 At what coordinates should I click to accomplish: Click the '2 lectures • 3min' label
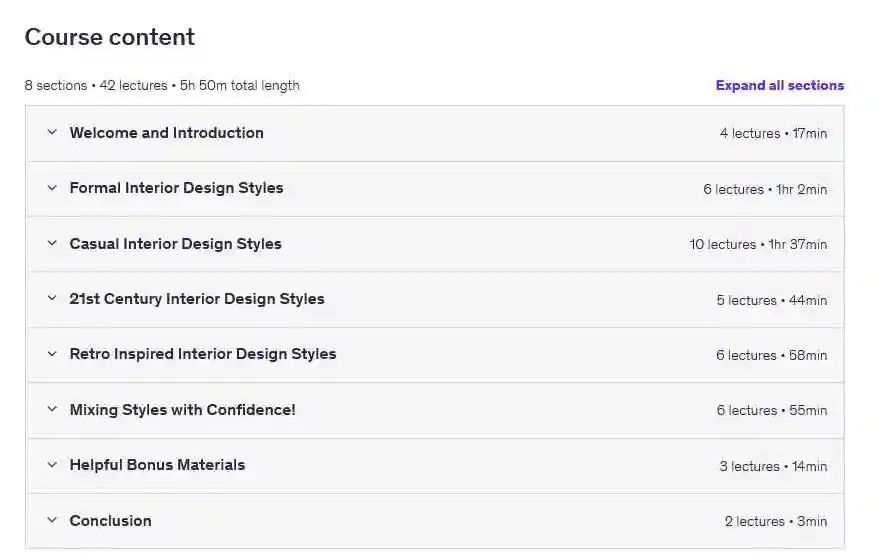tap(776, 522)
